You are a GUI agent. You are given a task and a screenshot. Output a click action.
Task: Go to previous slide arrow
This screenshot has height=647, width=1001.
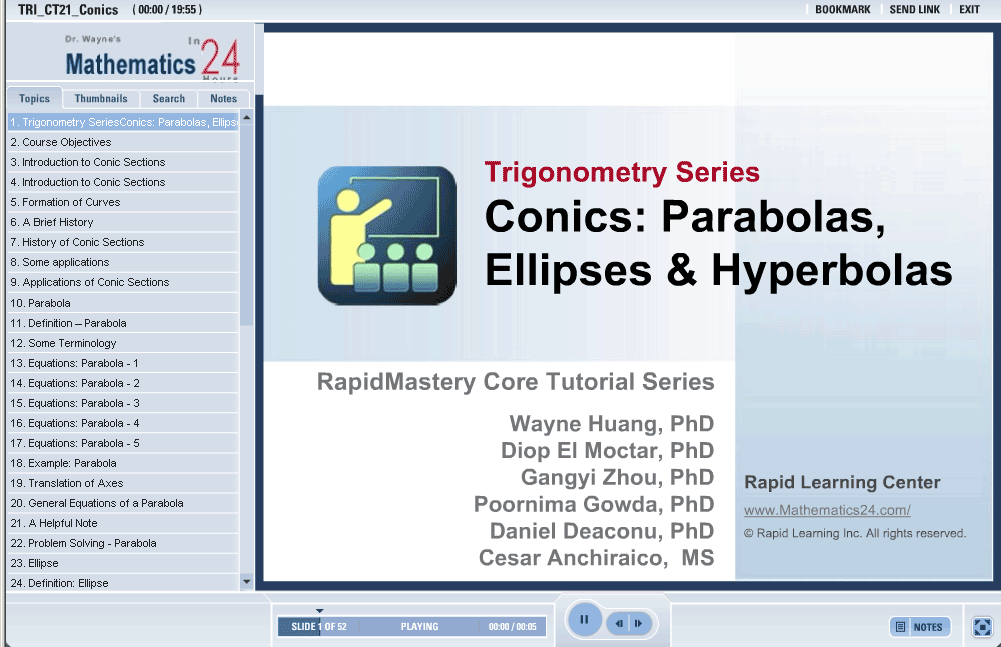[x=619, y=623]
